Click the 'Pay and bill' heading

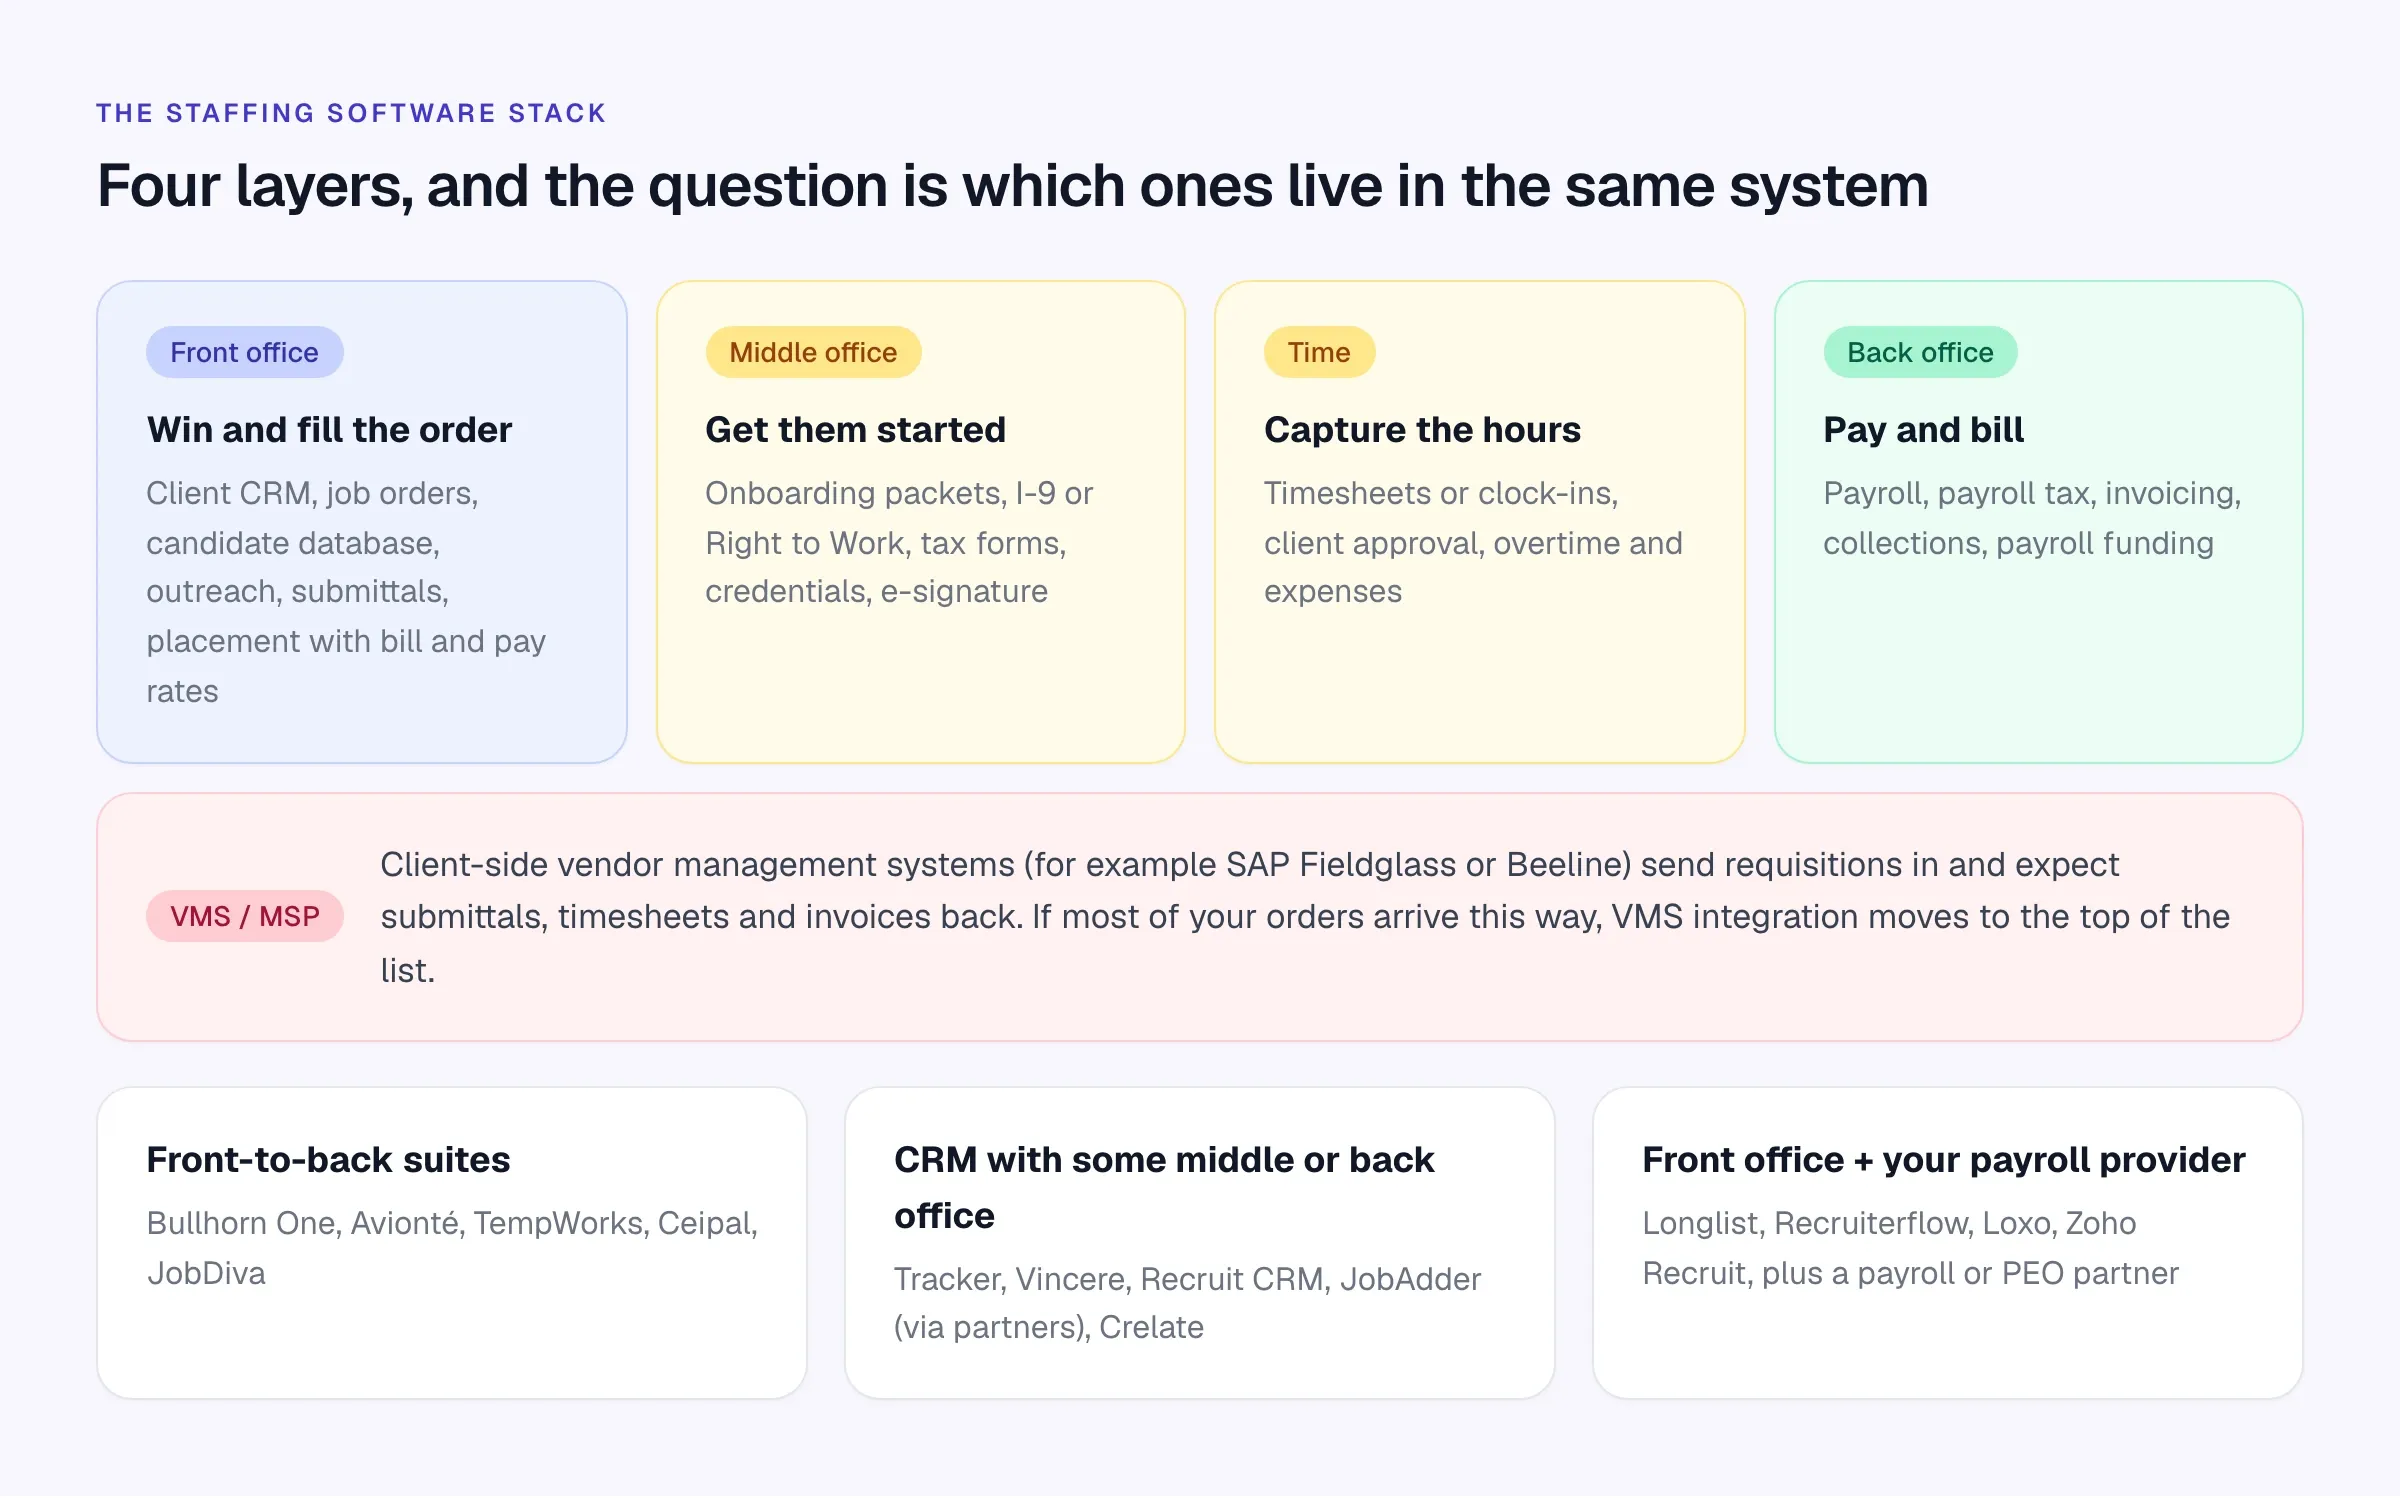[x=1923, y=430]
